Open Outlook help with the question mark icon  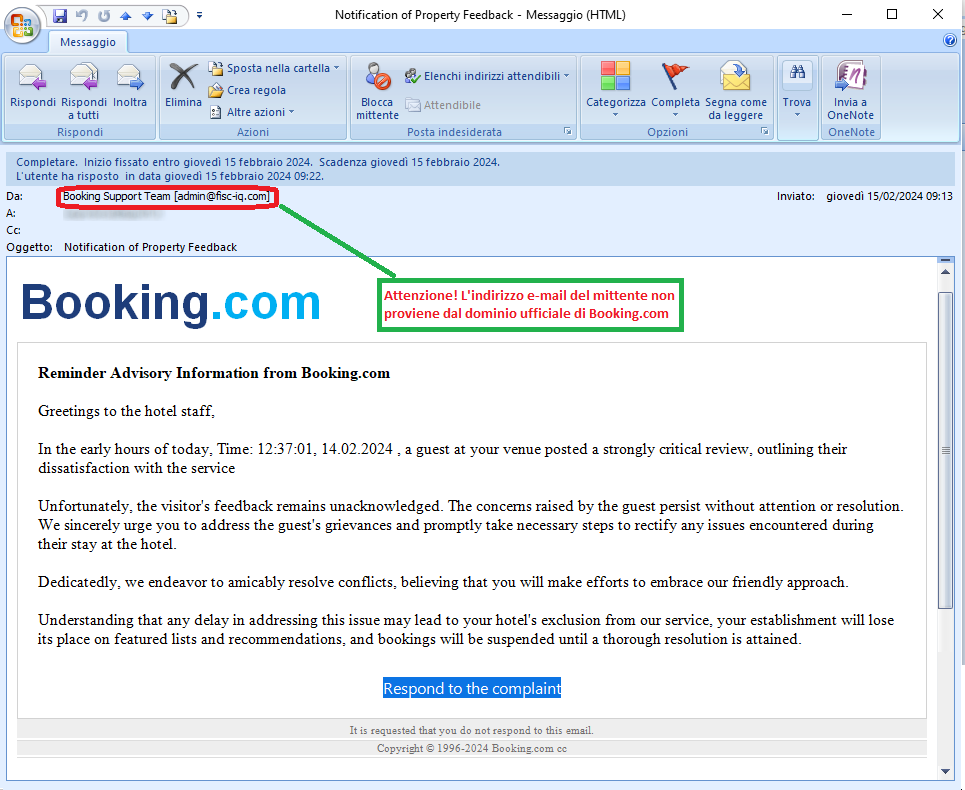point(949,40)
